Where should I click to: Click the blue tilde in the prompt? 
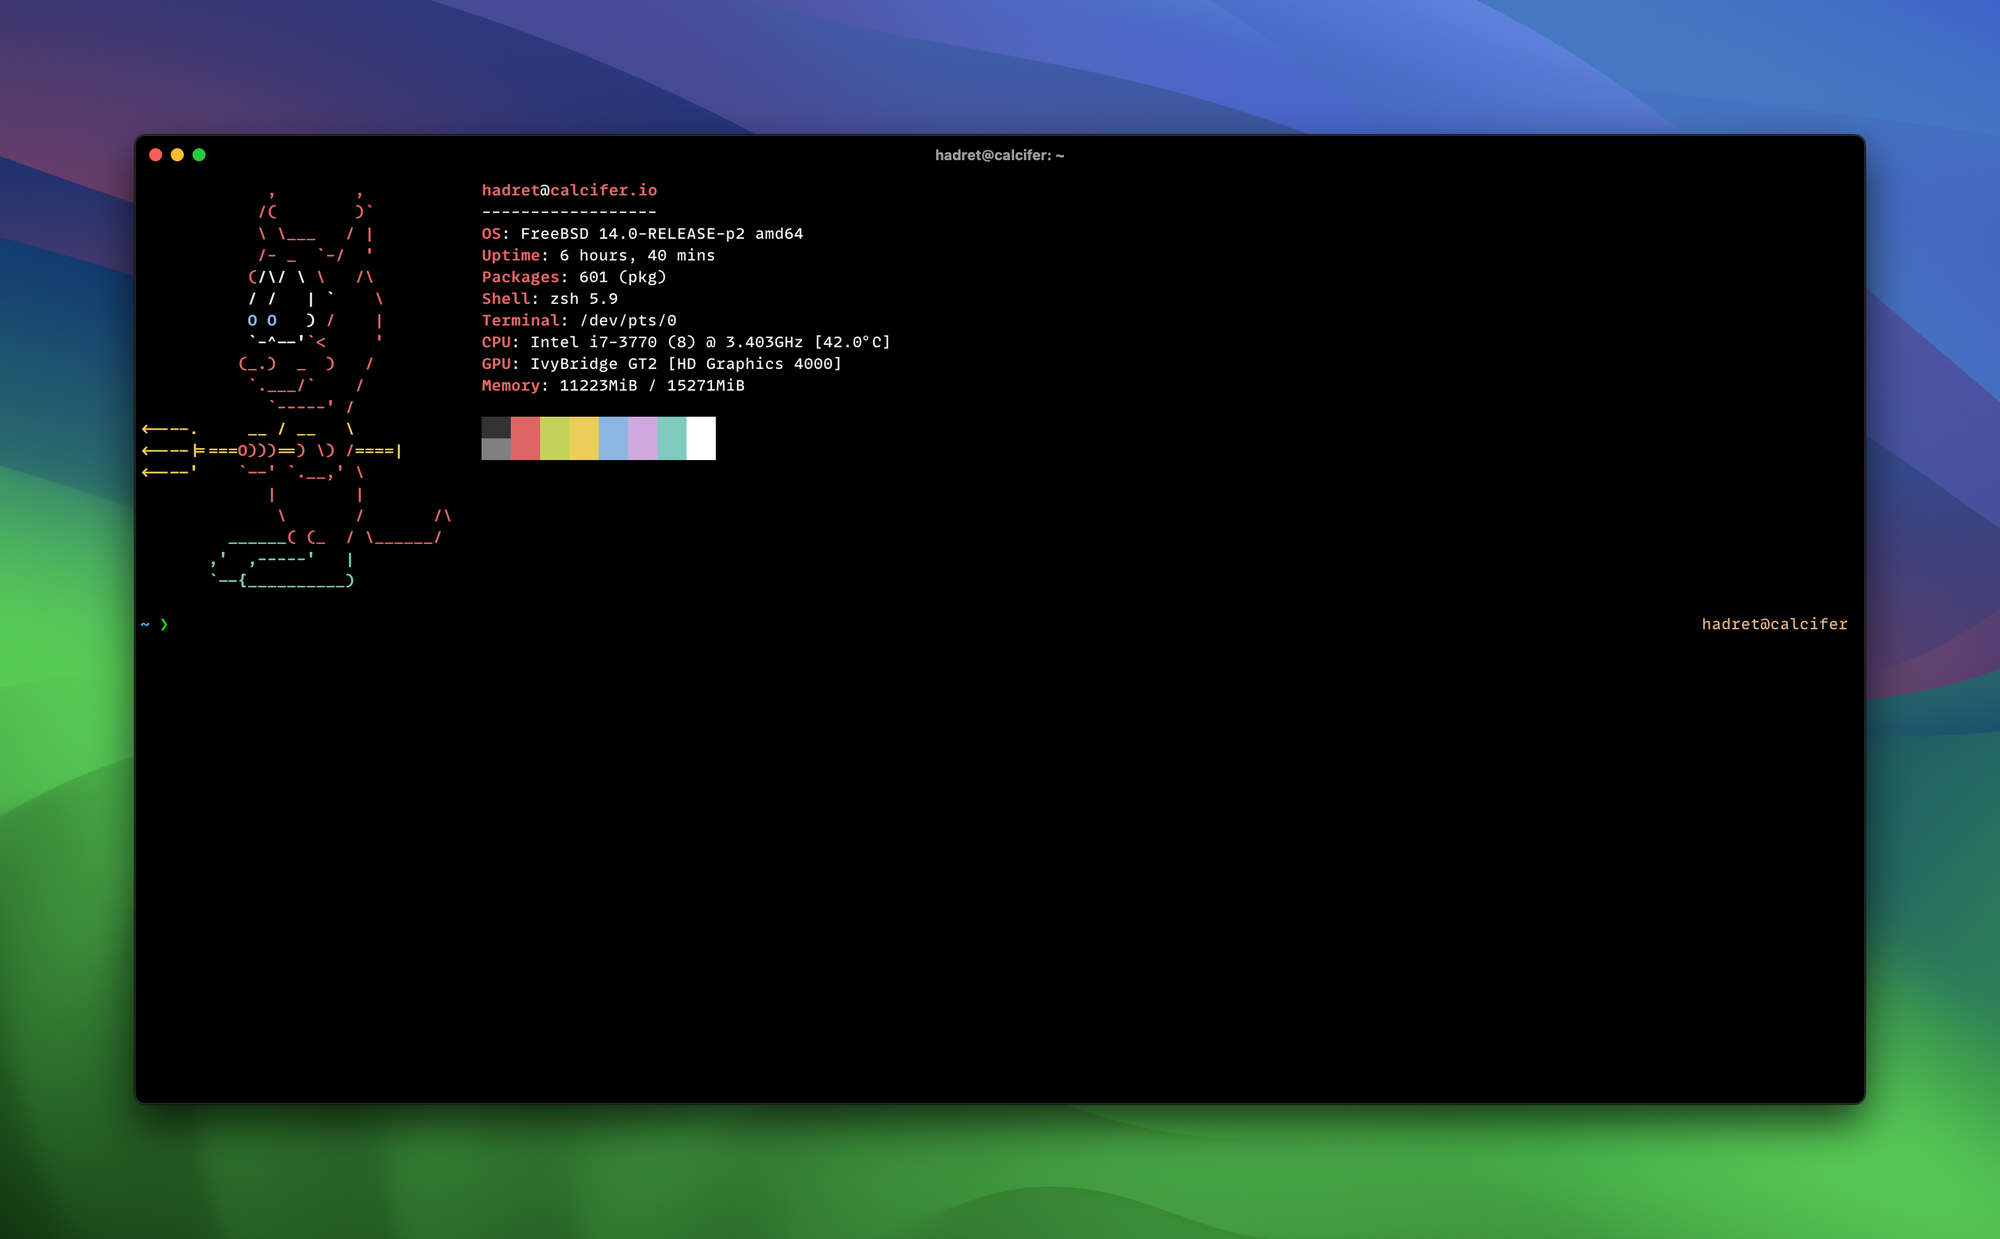(x=145, y=624)
